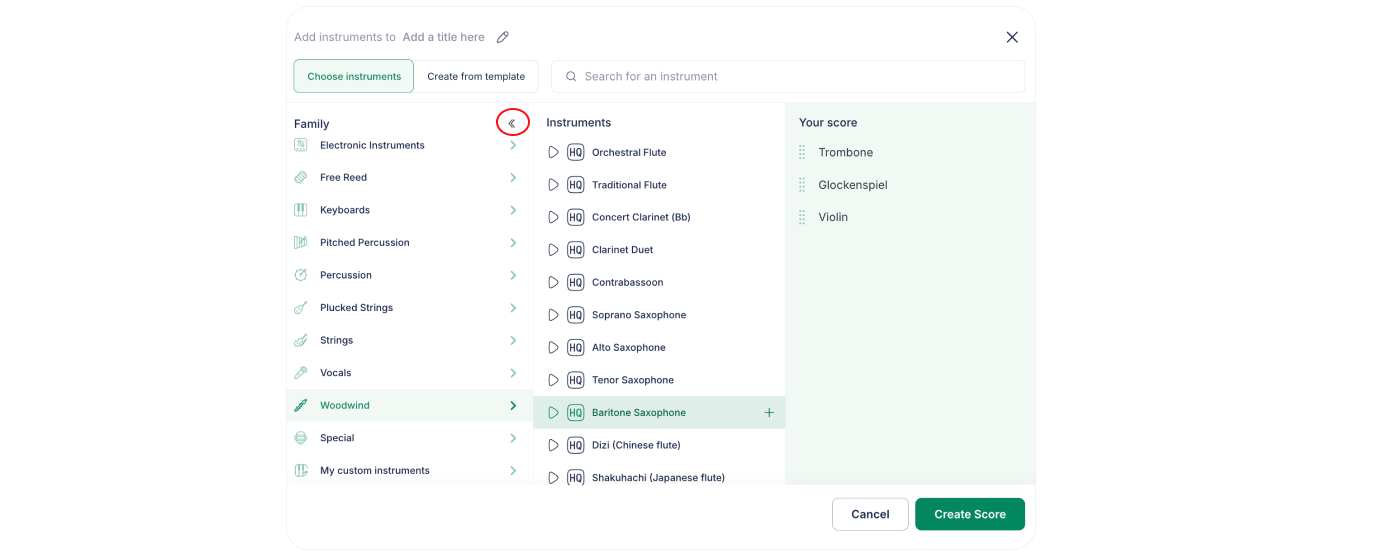Preview the Orchestral Flute sound
Image resolution: width=1400 pixels, height=560 pixels.
tap(553, 153)
